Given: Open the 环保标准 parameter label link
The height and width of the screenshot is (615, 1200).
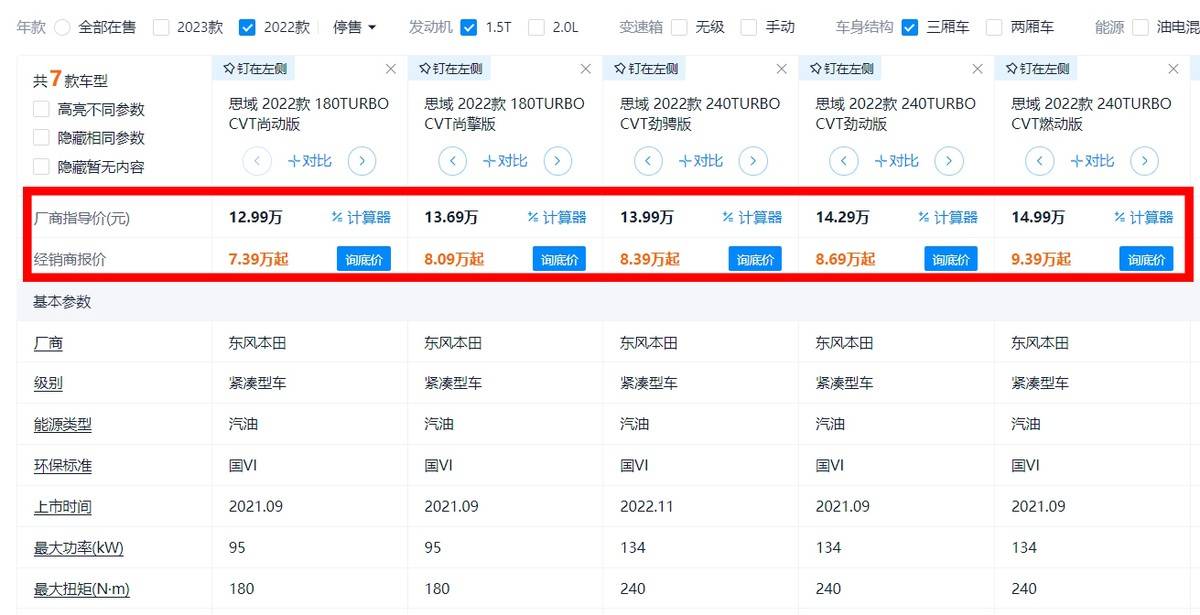Looking at the screenshot, I should pyautogui.click(x=63, y=466).
